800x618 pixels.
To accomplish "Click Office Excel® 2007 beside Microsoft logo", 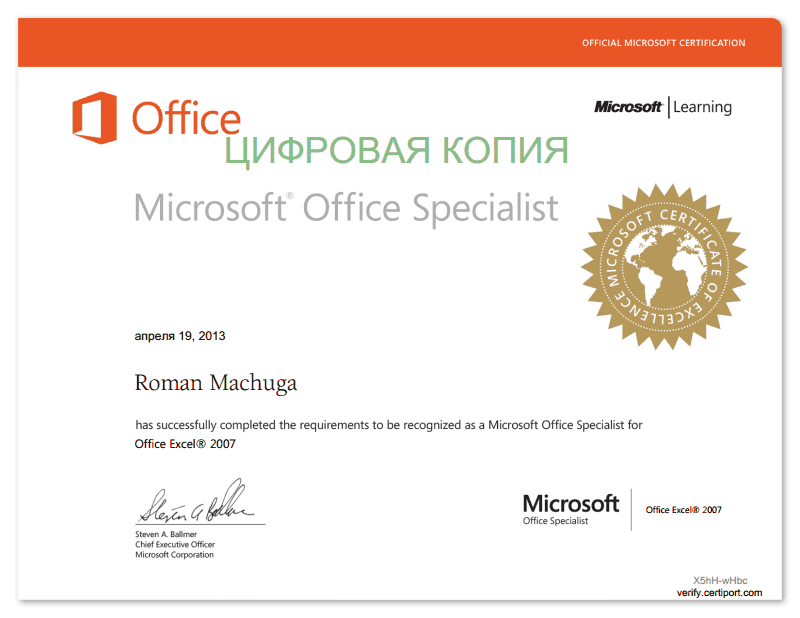I will (x=684, y=510).
